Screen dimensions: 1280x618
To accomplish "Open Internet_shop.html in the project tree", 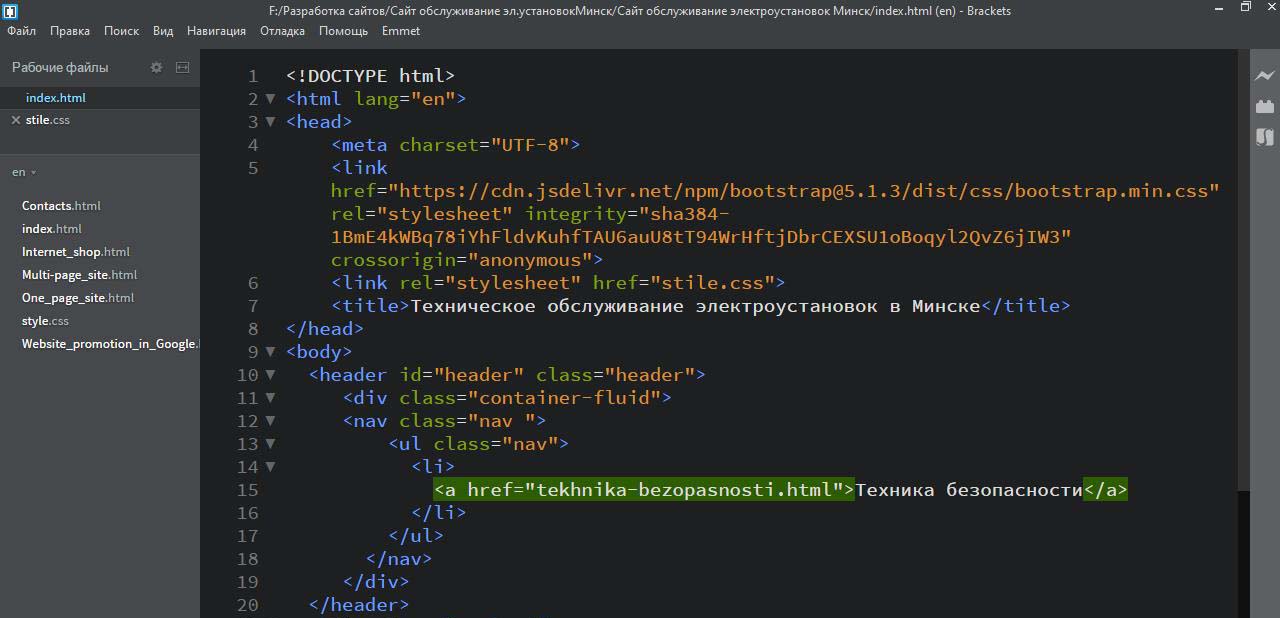I will [x=75, y=252].
